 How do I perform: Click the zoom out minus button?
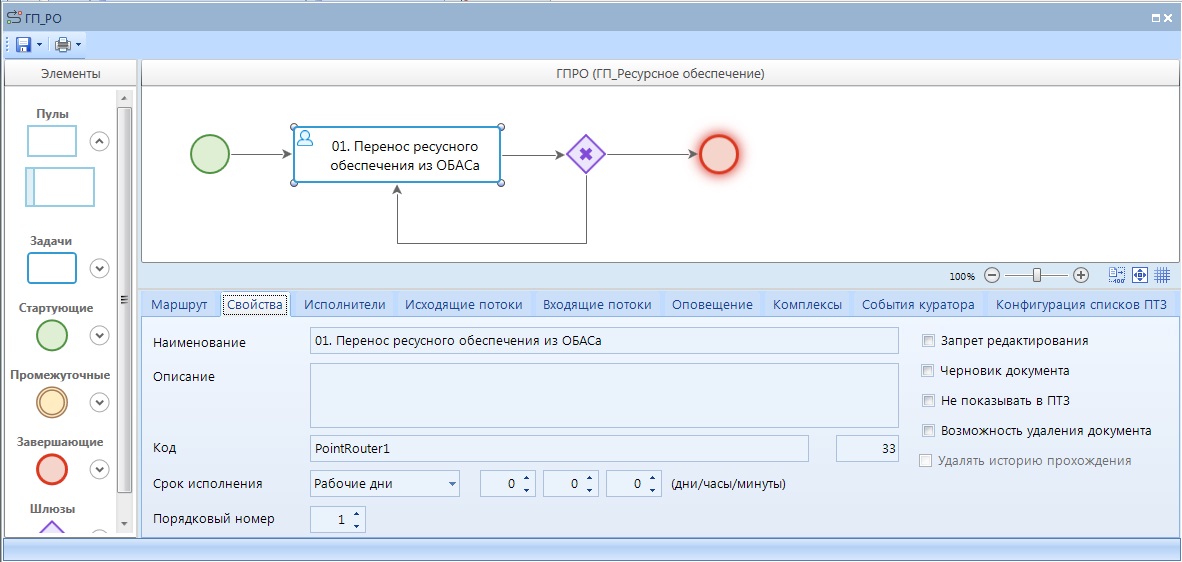(992, 275)
